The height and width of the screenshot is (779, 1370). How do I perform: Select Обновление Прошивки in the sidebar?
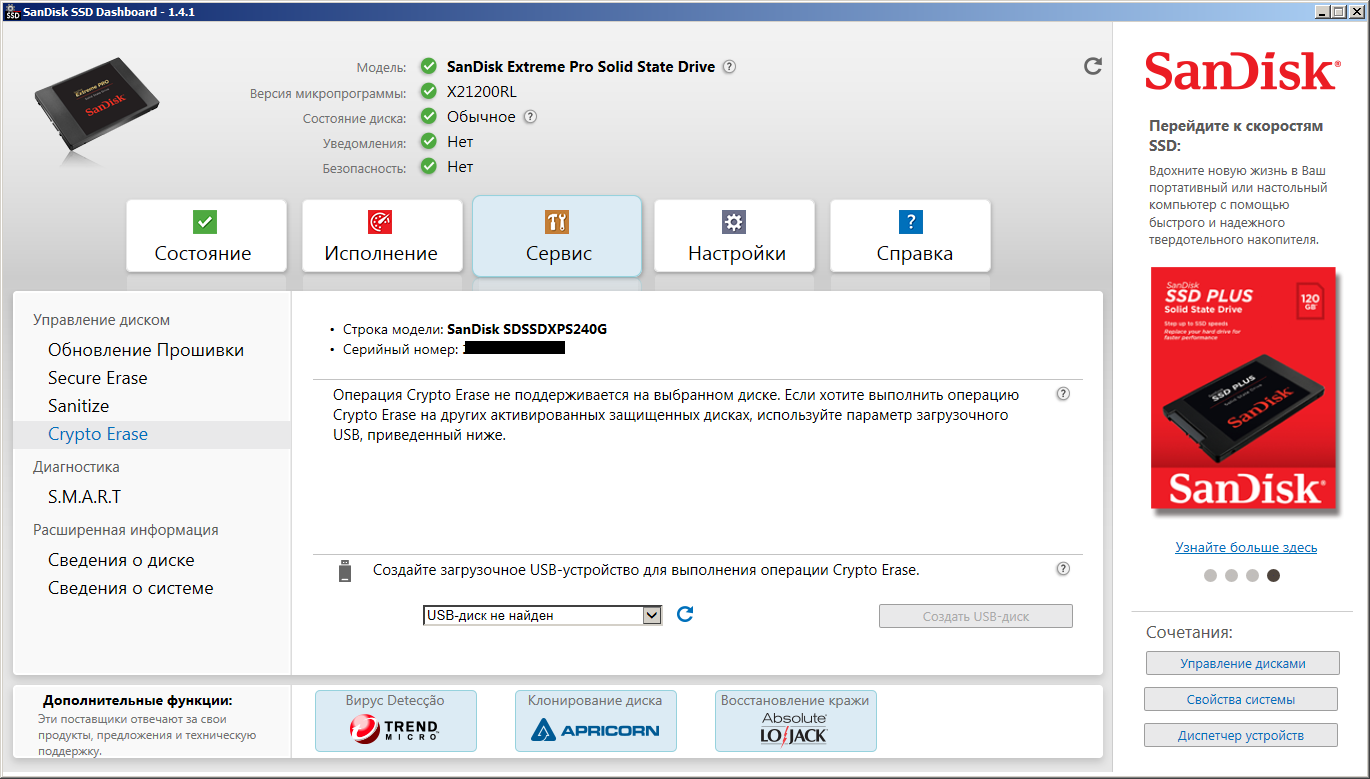pos(146,350)
